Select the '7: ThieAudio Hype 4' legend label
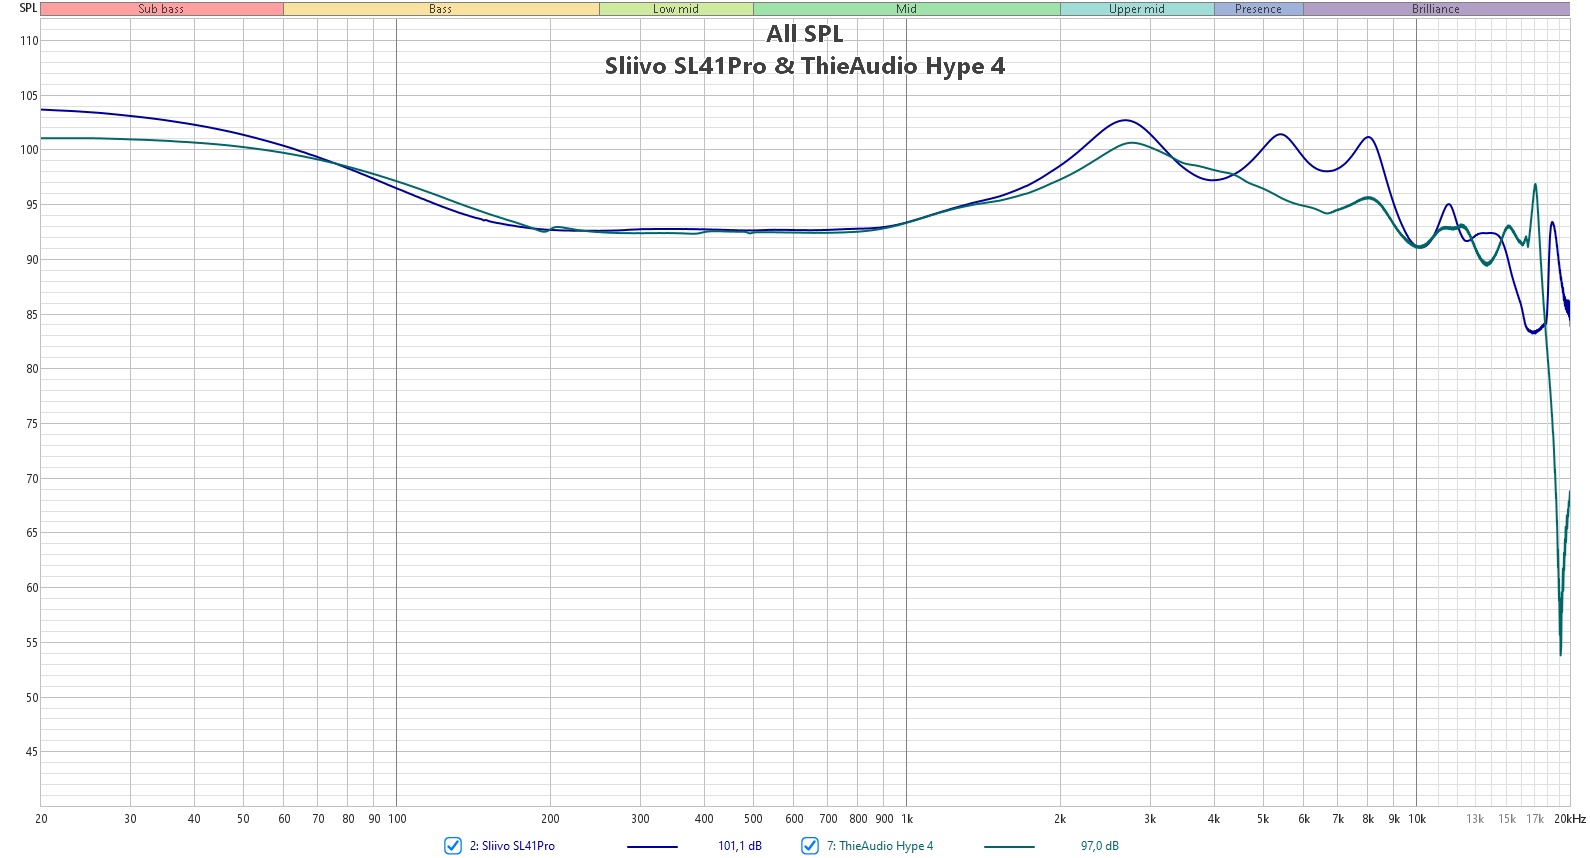The height and width of the screenshot is (858, 1590). point(880,846)
